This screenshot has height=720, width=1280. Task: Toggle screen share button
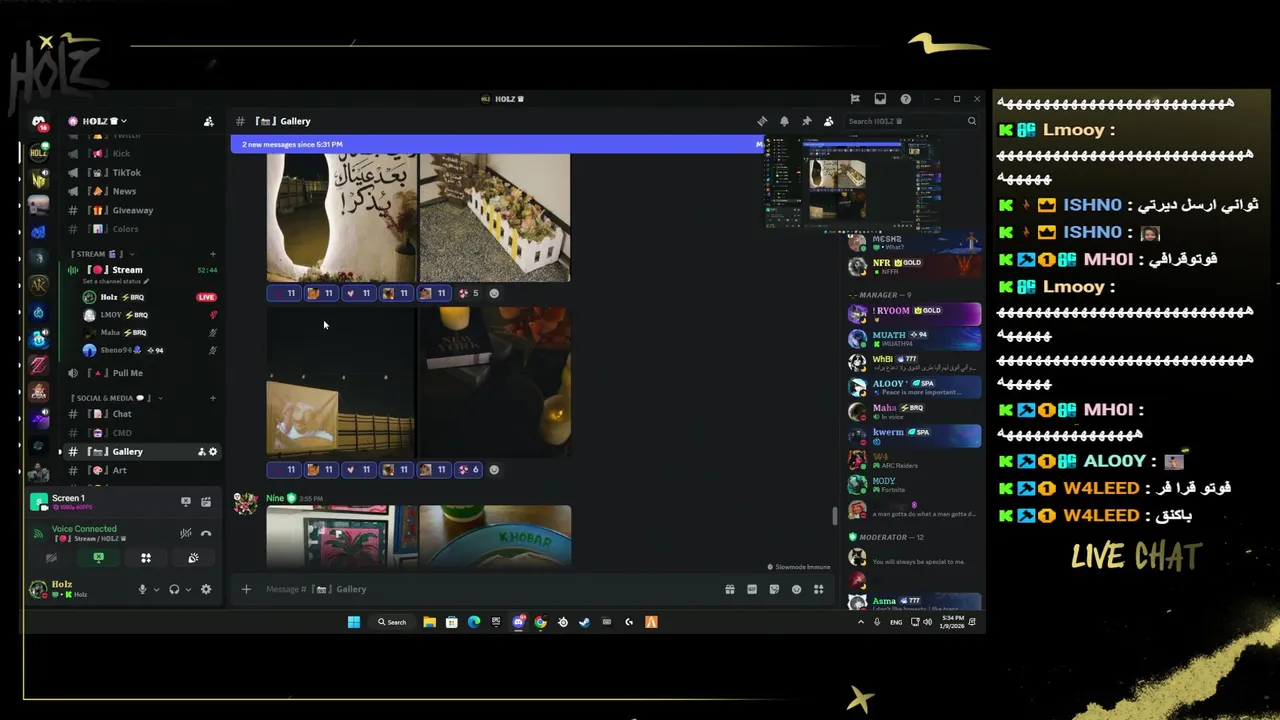point(98,558)
